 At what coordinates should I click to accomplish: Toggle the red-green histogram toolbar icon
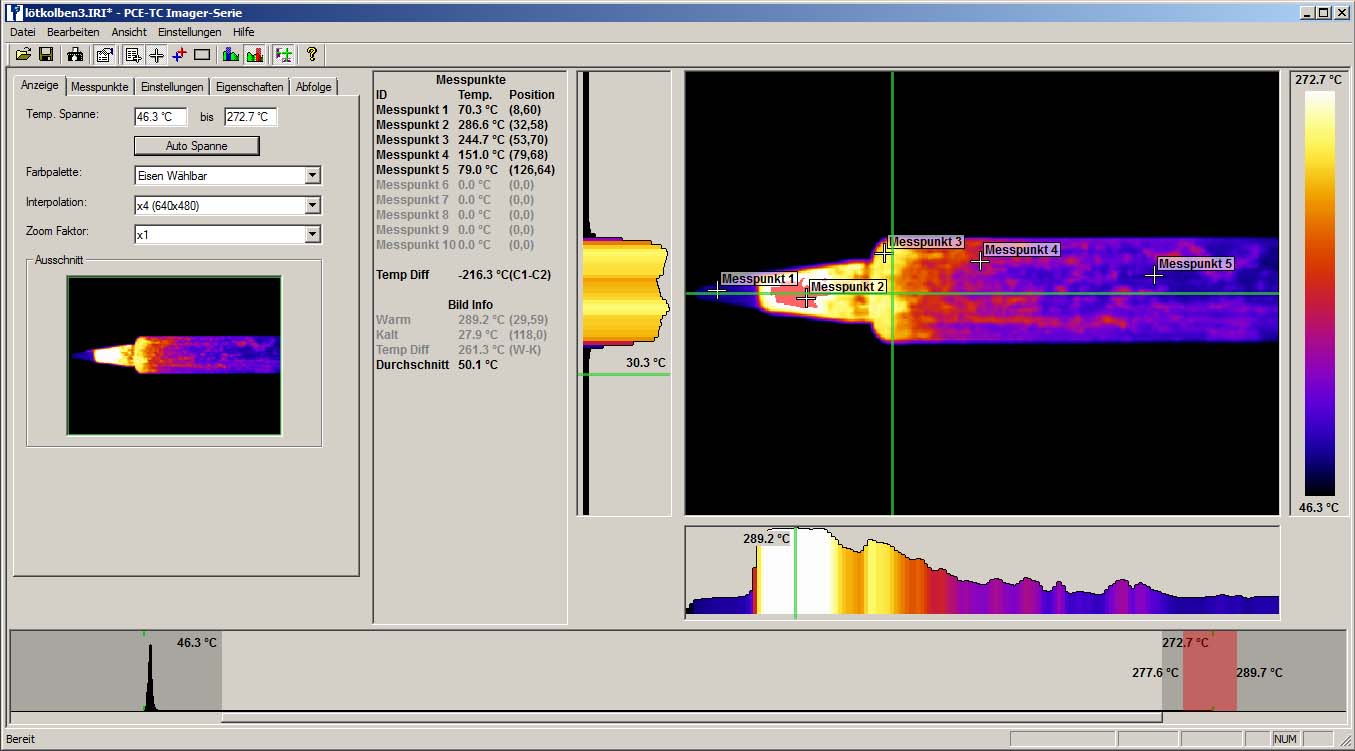(x=254, y=54)
